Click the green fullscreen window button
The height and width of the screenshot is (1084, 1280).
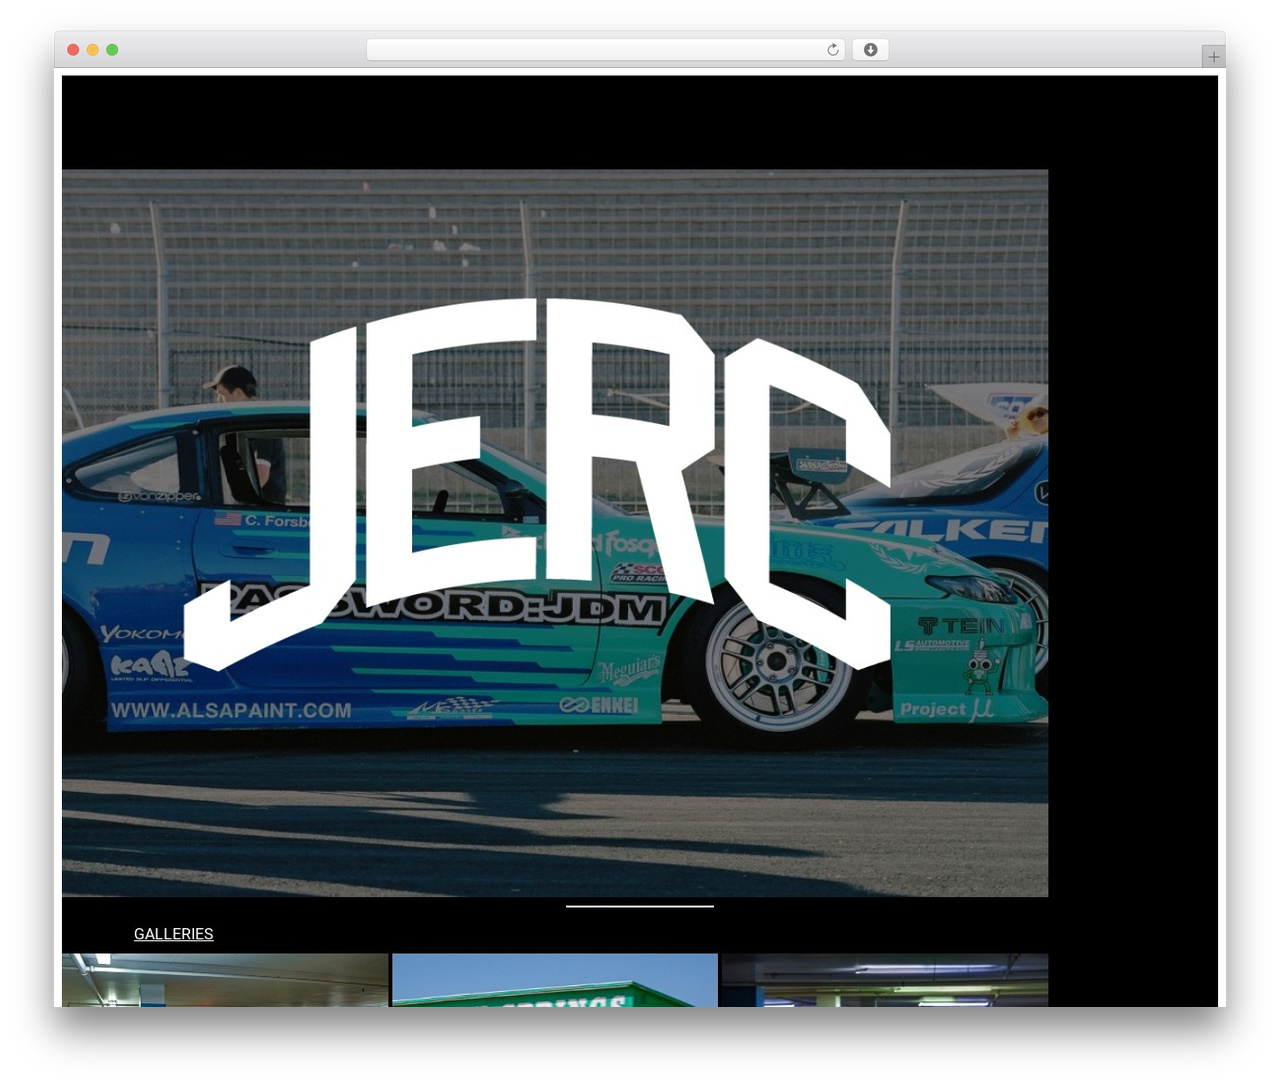tap(112, 50)
